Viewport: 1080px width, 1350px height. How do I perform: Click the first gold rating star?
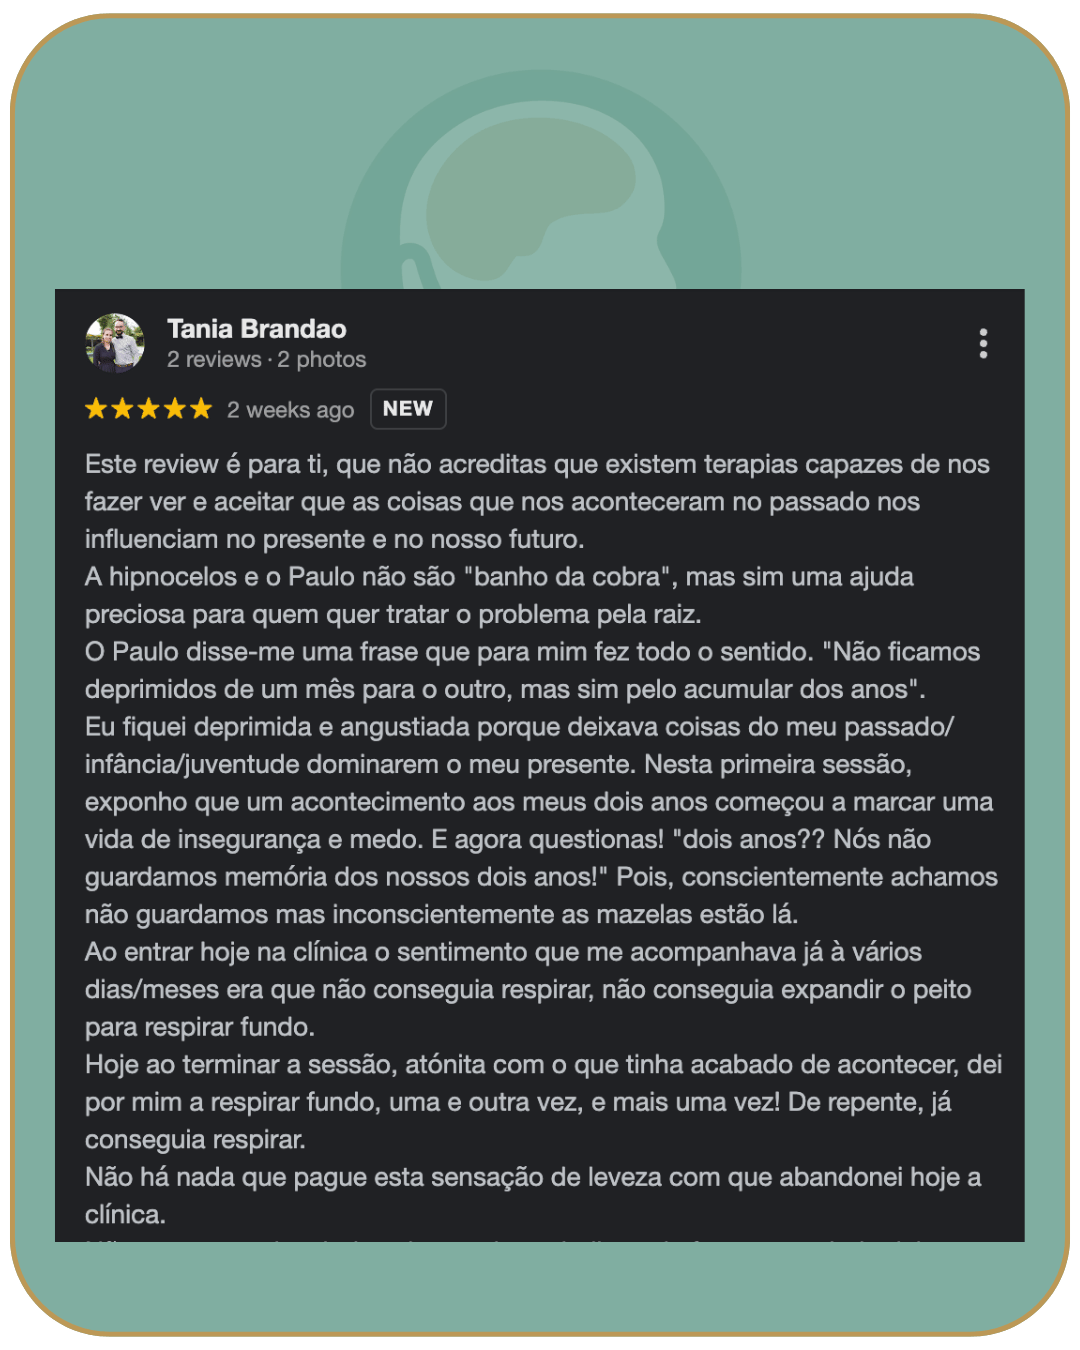click(96, 409)
